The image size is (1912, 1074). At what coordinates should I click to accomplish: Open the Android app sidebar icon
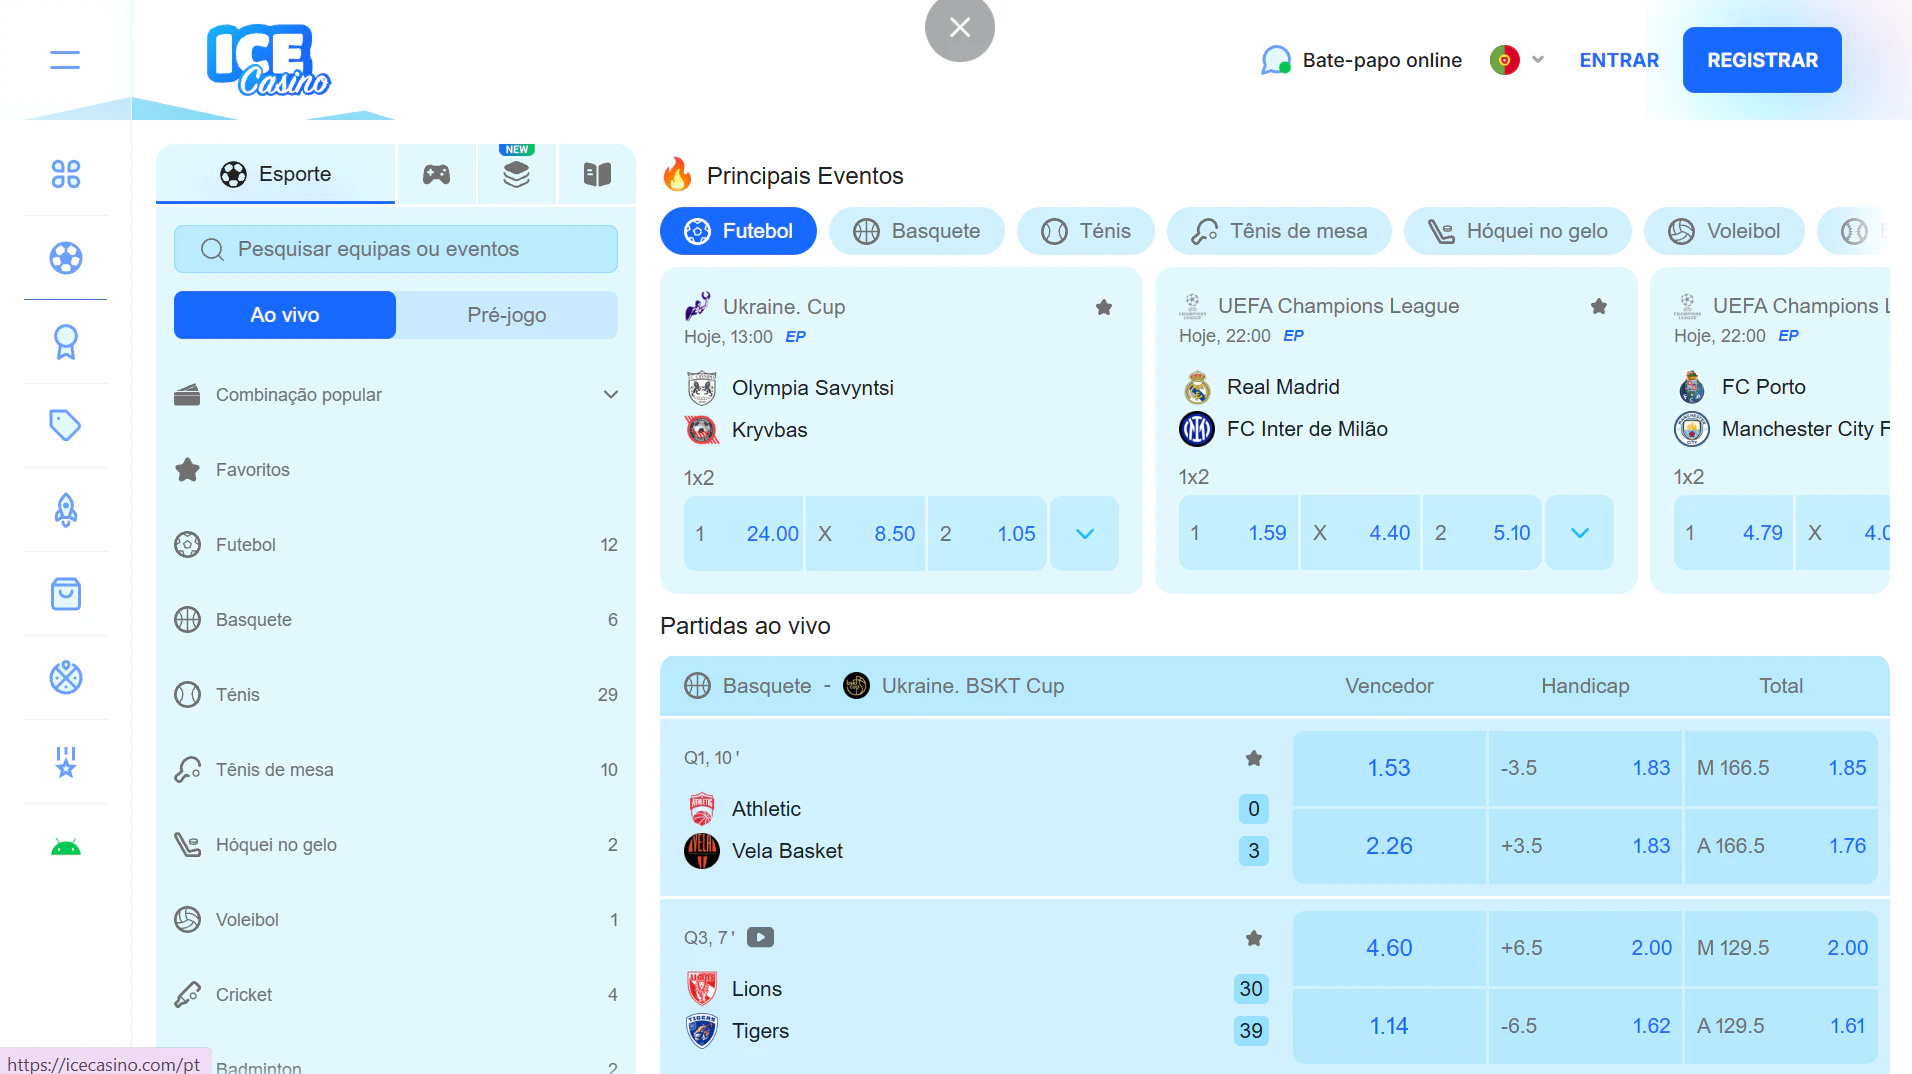66,848
